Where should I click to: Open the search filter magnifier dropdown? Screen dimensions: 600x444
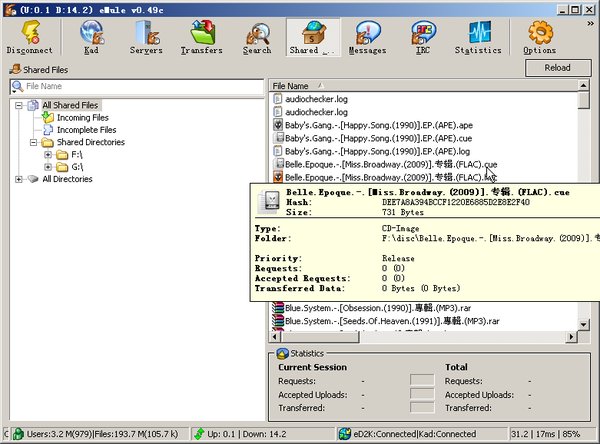(x=17, y=87)
